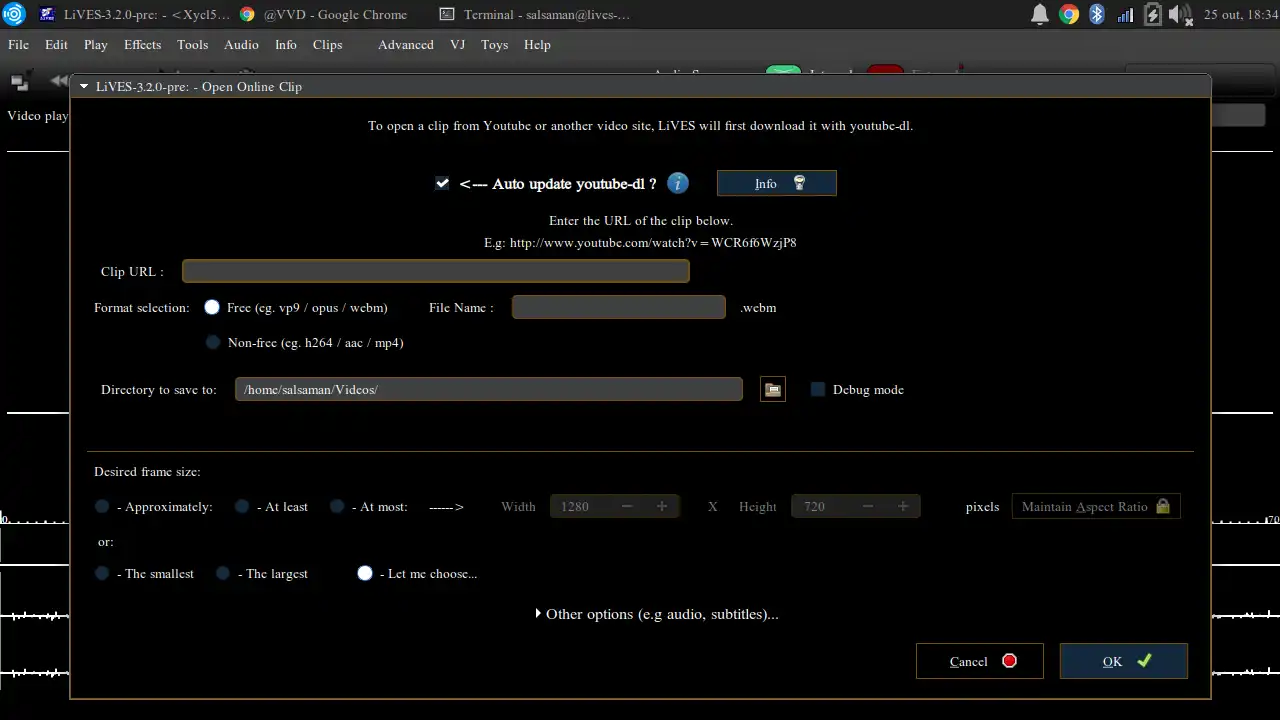Select the Approximately frame size option
Viewport: 1280px width, 720px height.
(102, 506)
